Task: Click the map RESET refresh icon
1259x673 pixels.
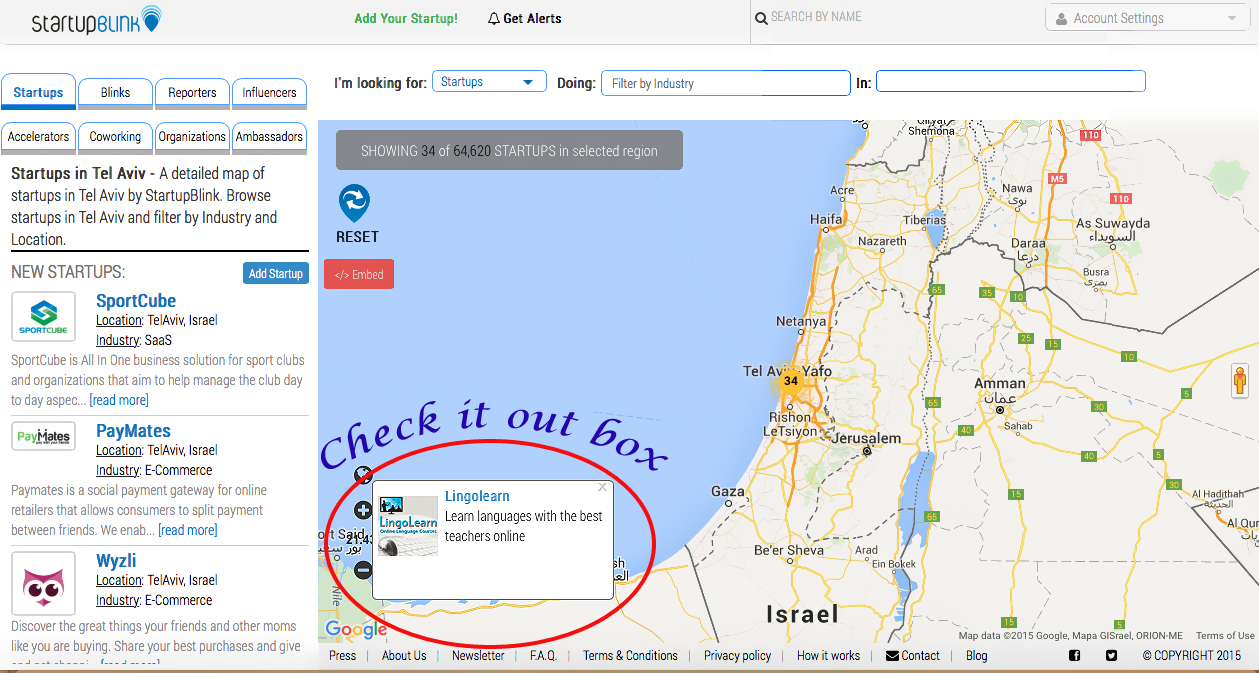Action: click(x=354, y=203)
